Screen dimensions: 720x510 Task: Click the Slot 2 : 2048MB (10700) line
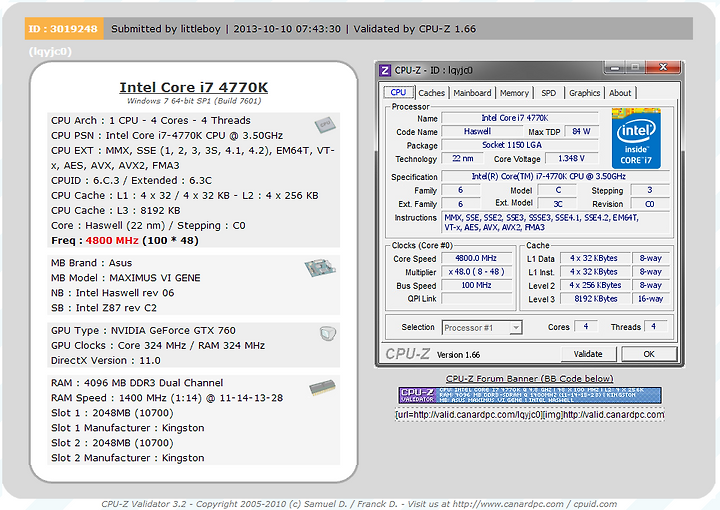coord(112,443)
